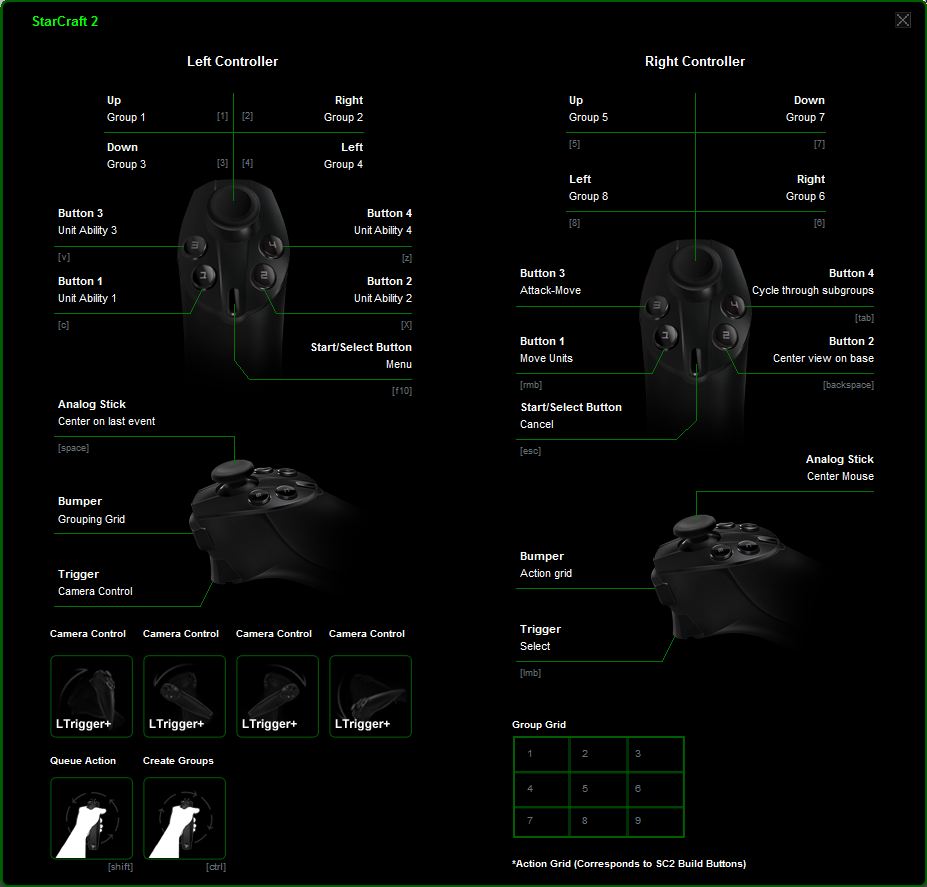Screen dimensions: 927x887
Task: Select cell 8 in the Group Grid
Action: pyautogui.click(x=598, y=821)
